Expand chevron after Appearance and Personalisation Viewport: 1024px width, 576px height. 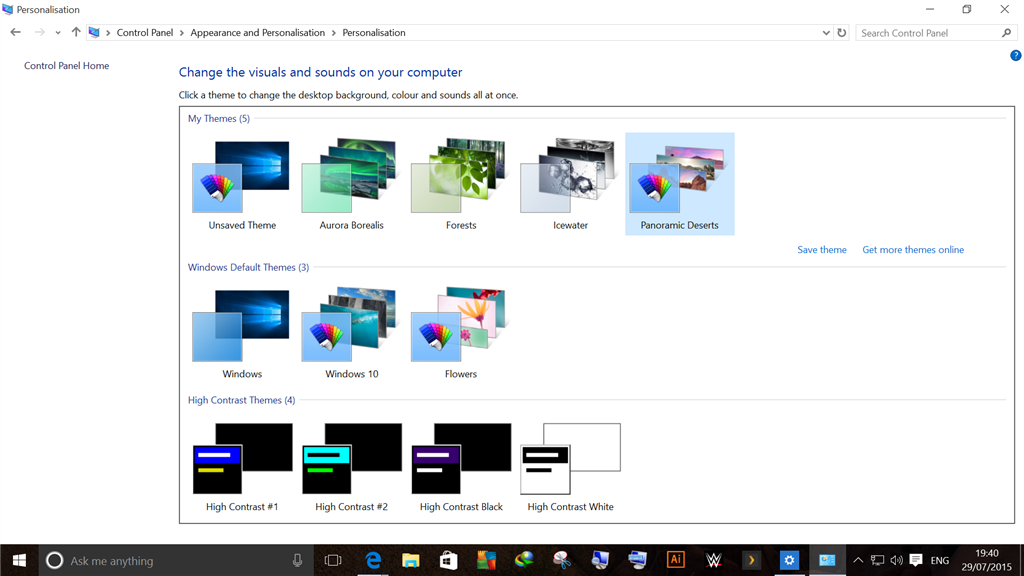[x=334, y=33]
